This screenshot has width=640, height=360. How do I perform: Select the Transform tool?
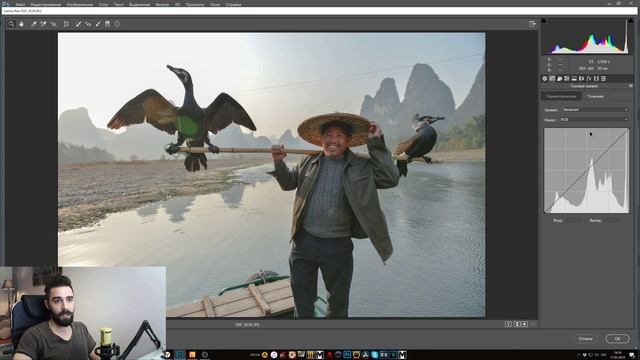[x=66, y=24]
